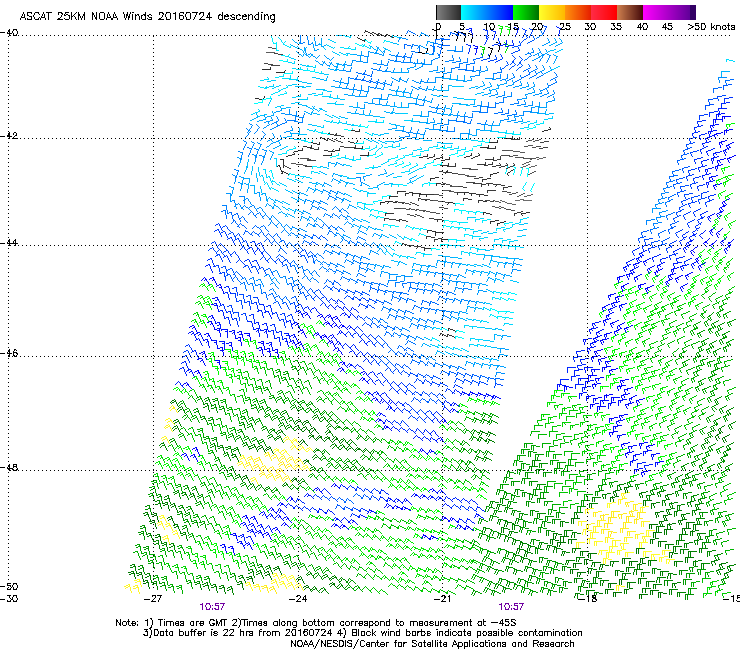Click the "40" legend scale number
The width and height of the screenshot is (740, 650).
(x=642, y=27)
